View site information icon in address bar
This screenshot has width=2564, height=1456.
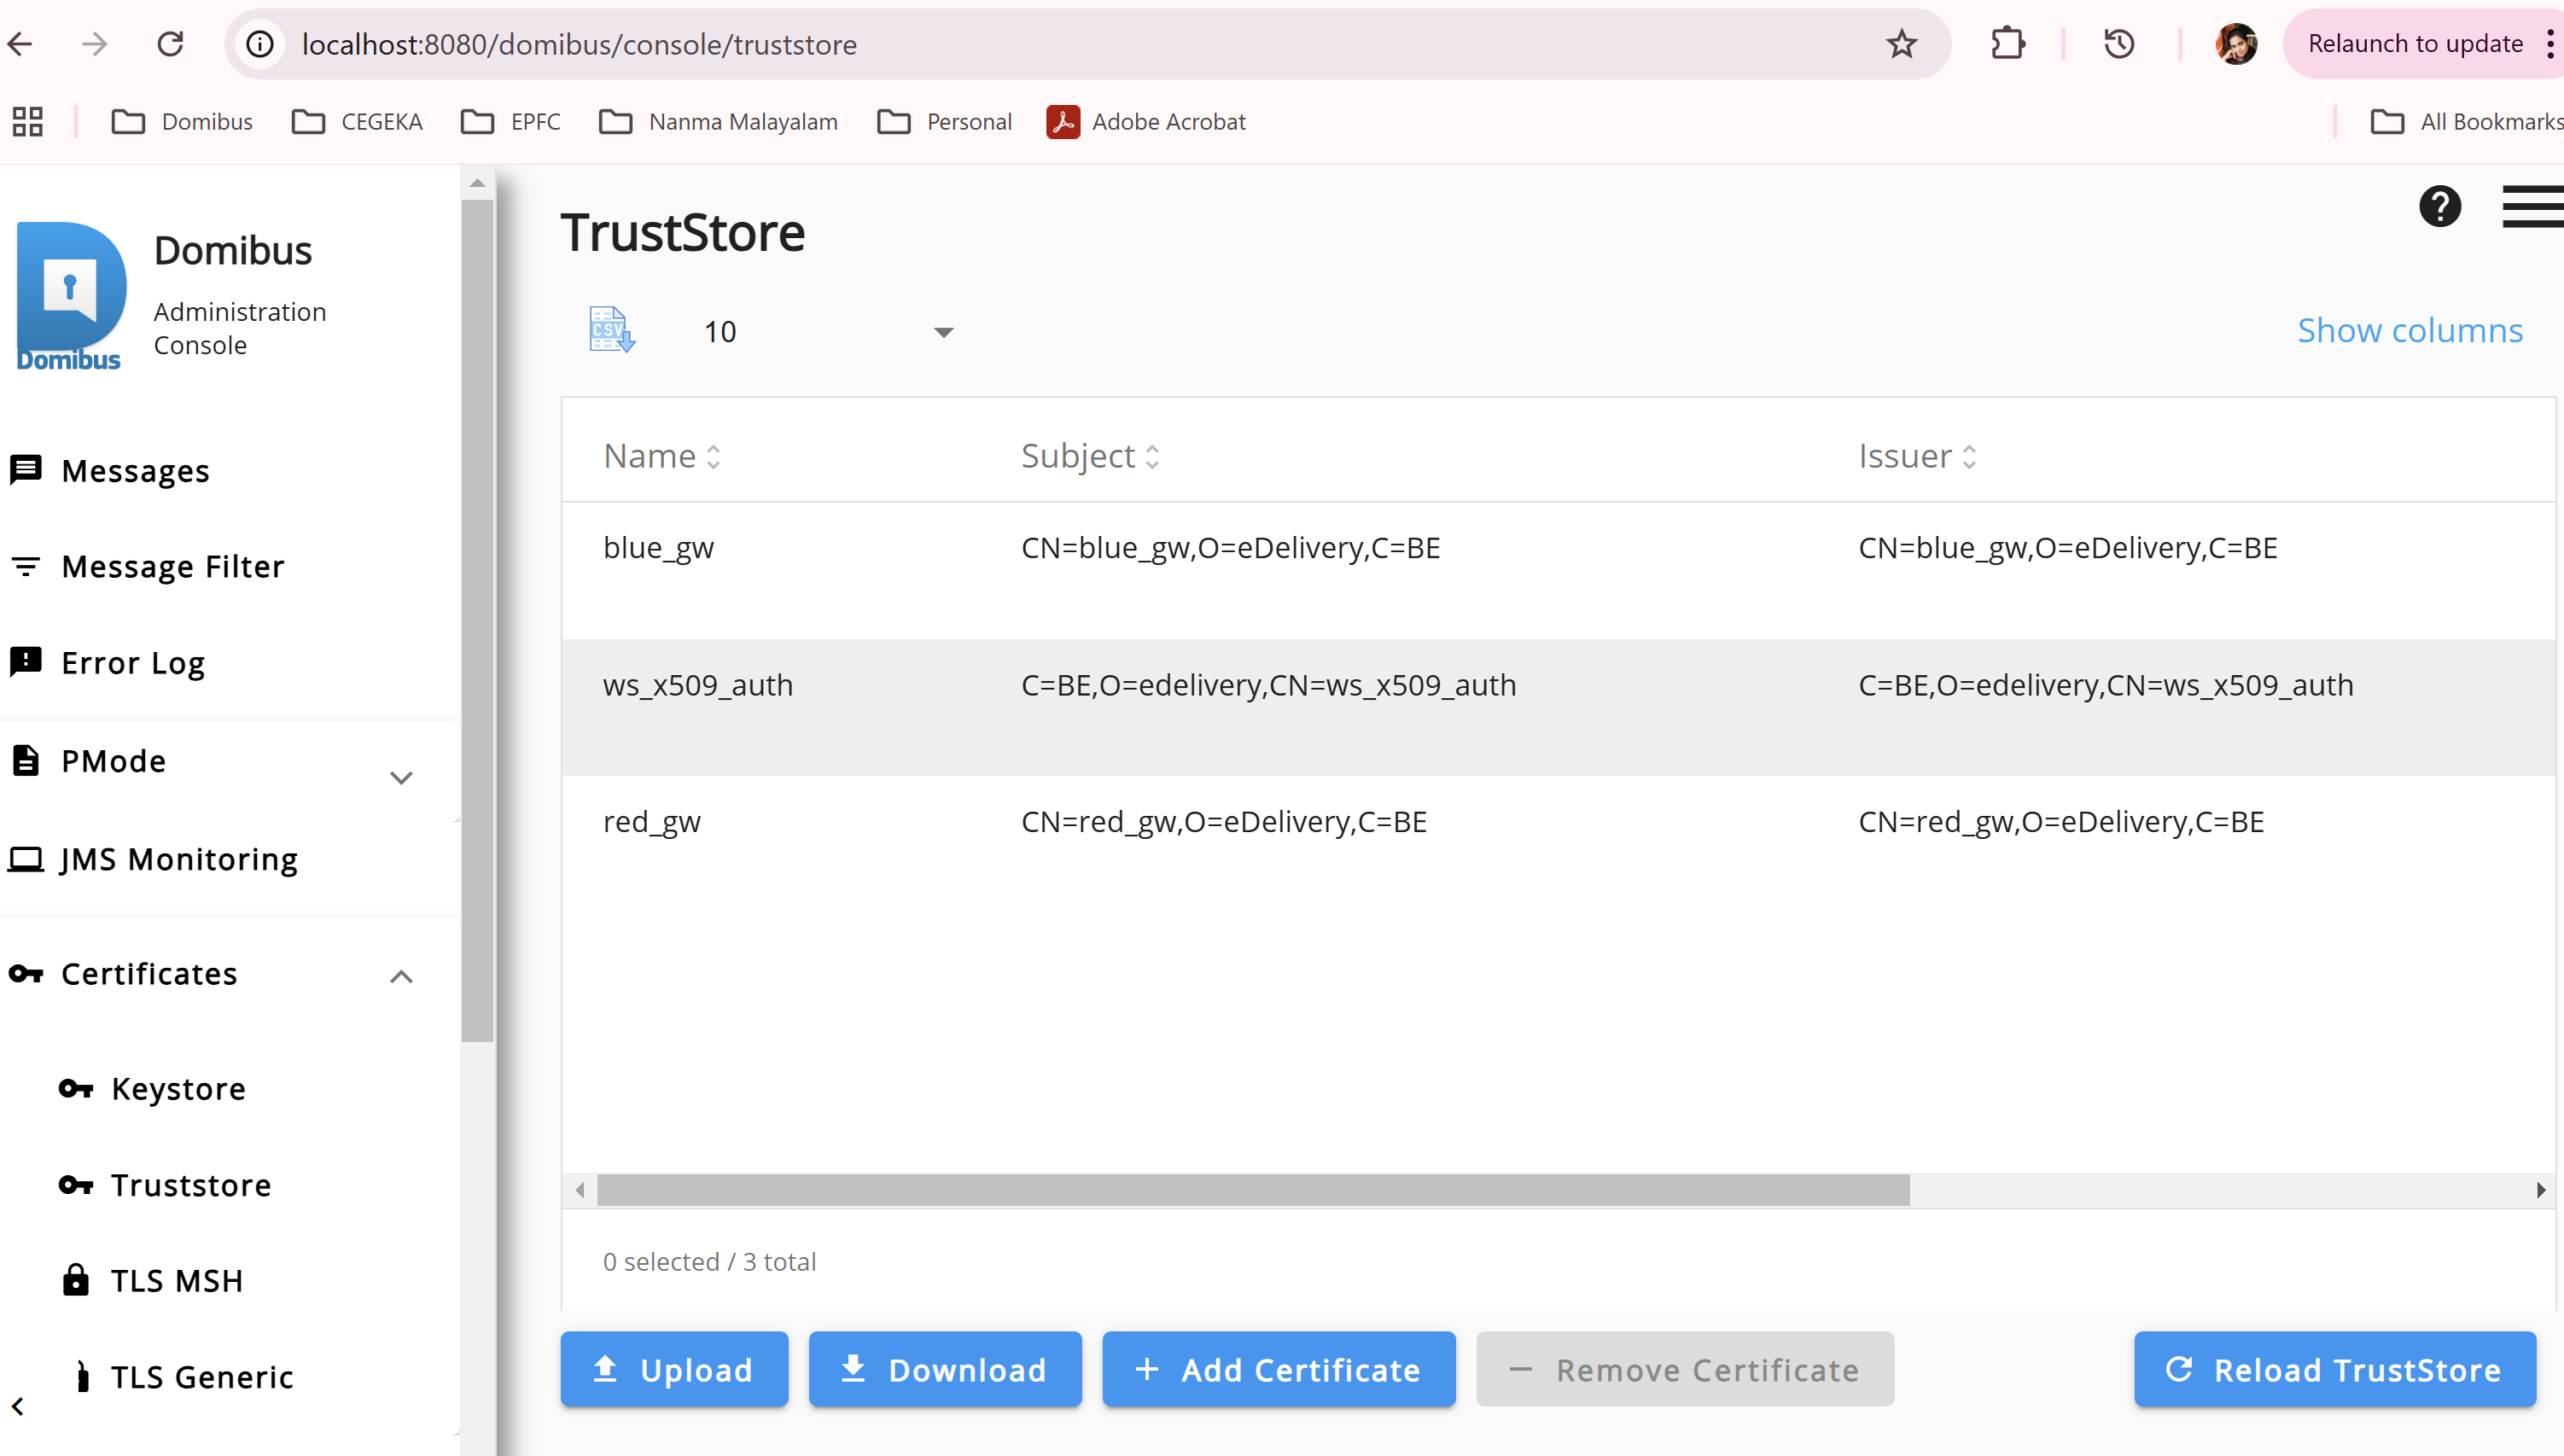click(x=260, y=44)
